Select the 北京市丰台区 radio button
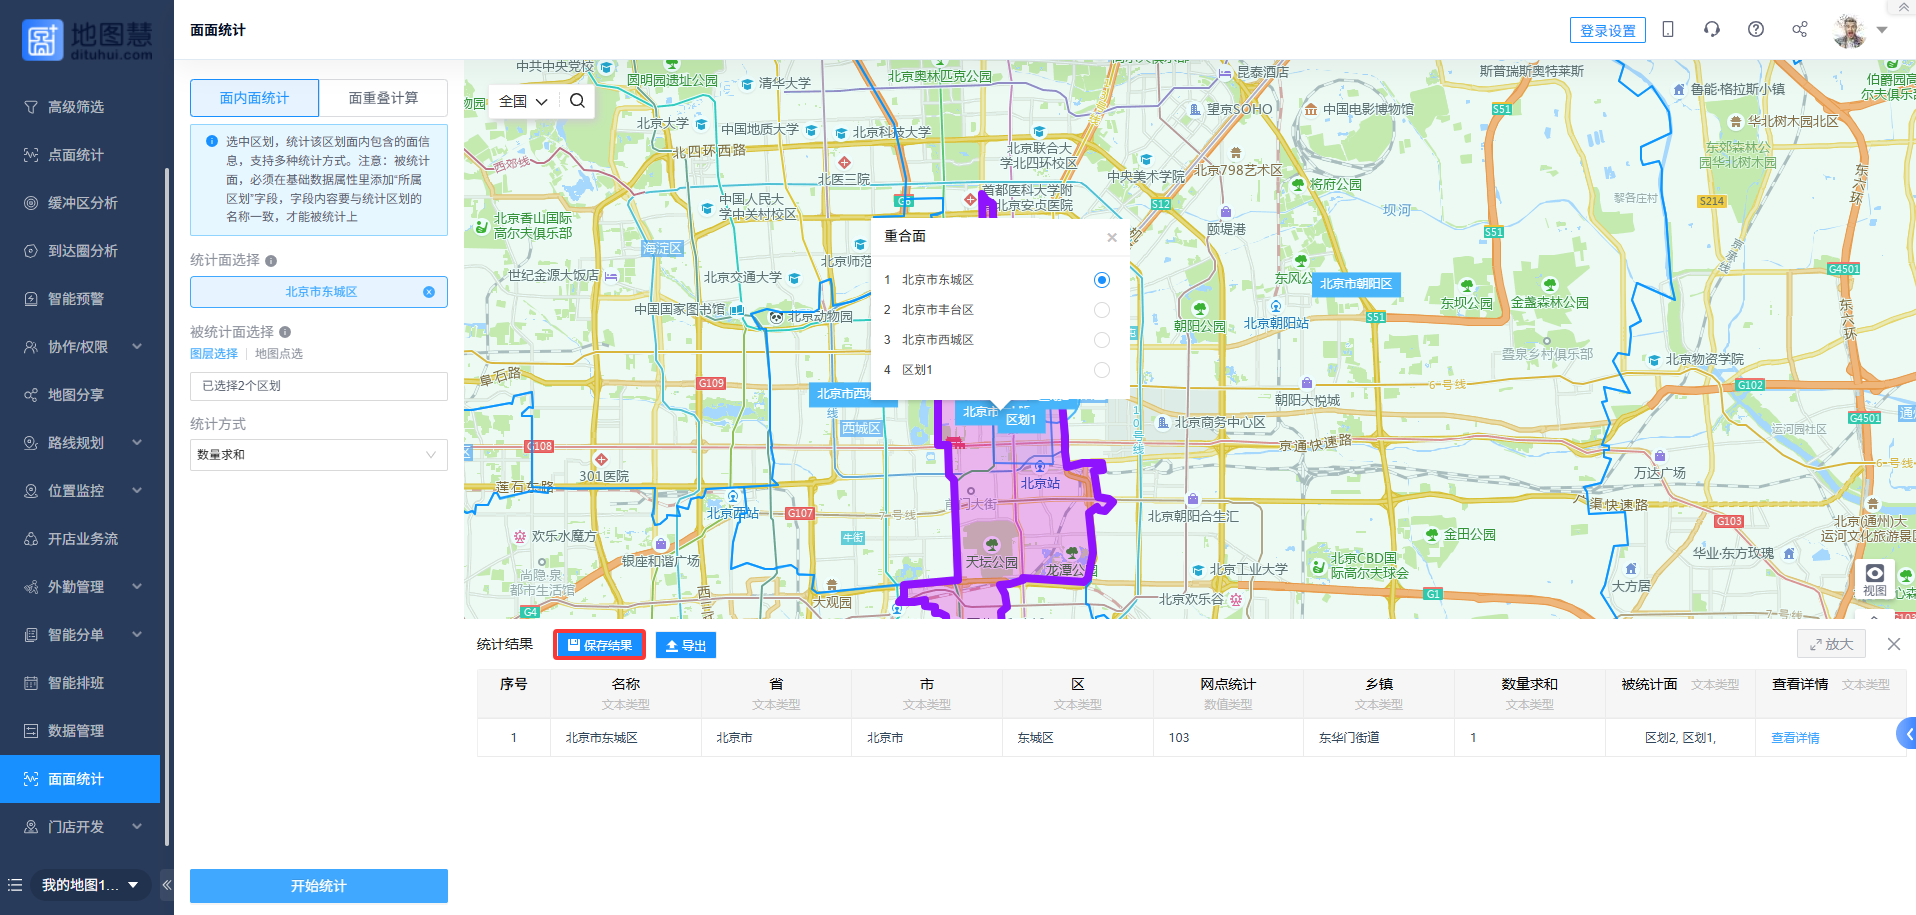The width and height of the screenshot is (1916, 915). pos(1101,310)
